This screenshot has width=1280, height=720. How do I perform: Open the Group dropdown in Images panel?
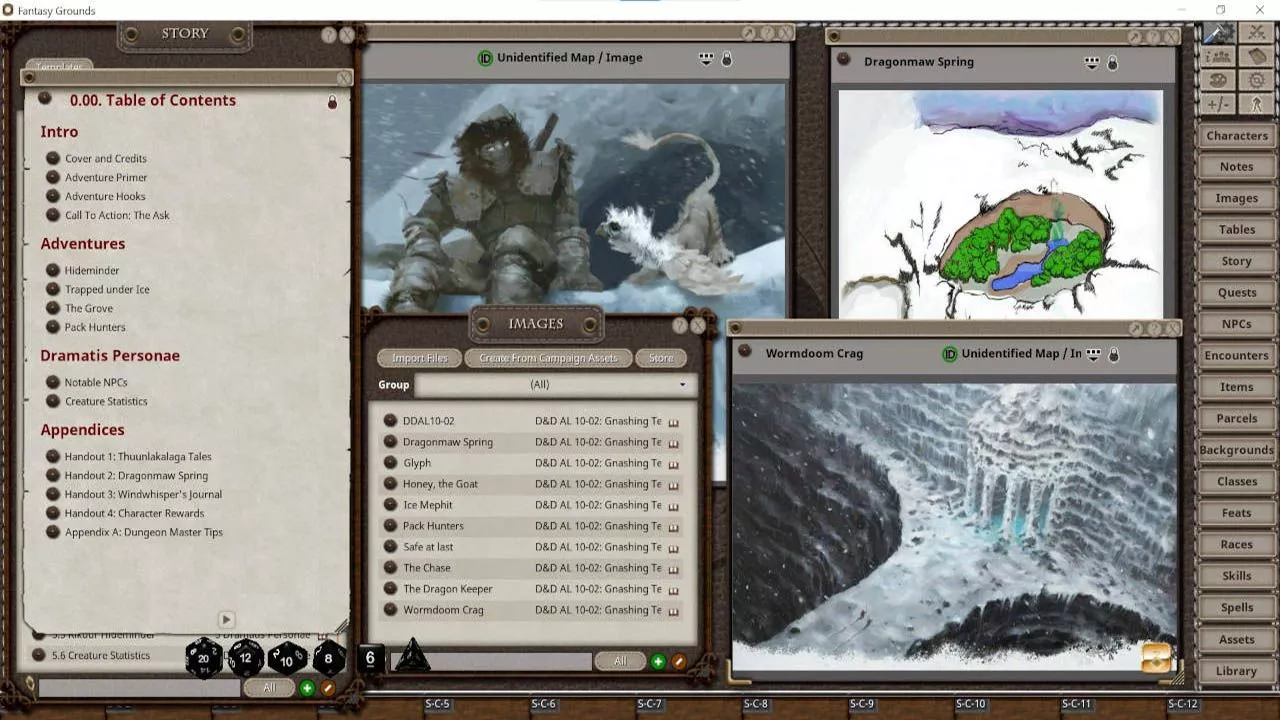click(x=555, y=384)
